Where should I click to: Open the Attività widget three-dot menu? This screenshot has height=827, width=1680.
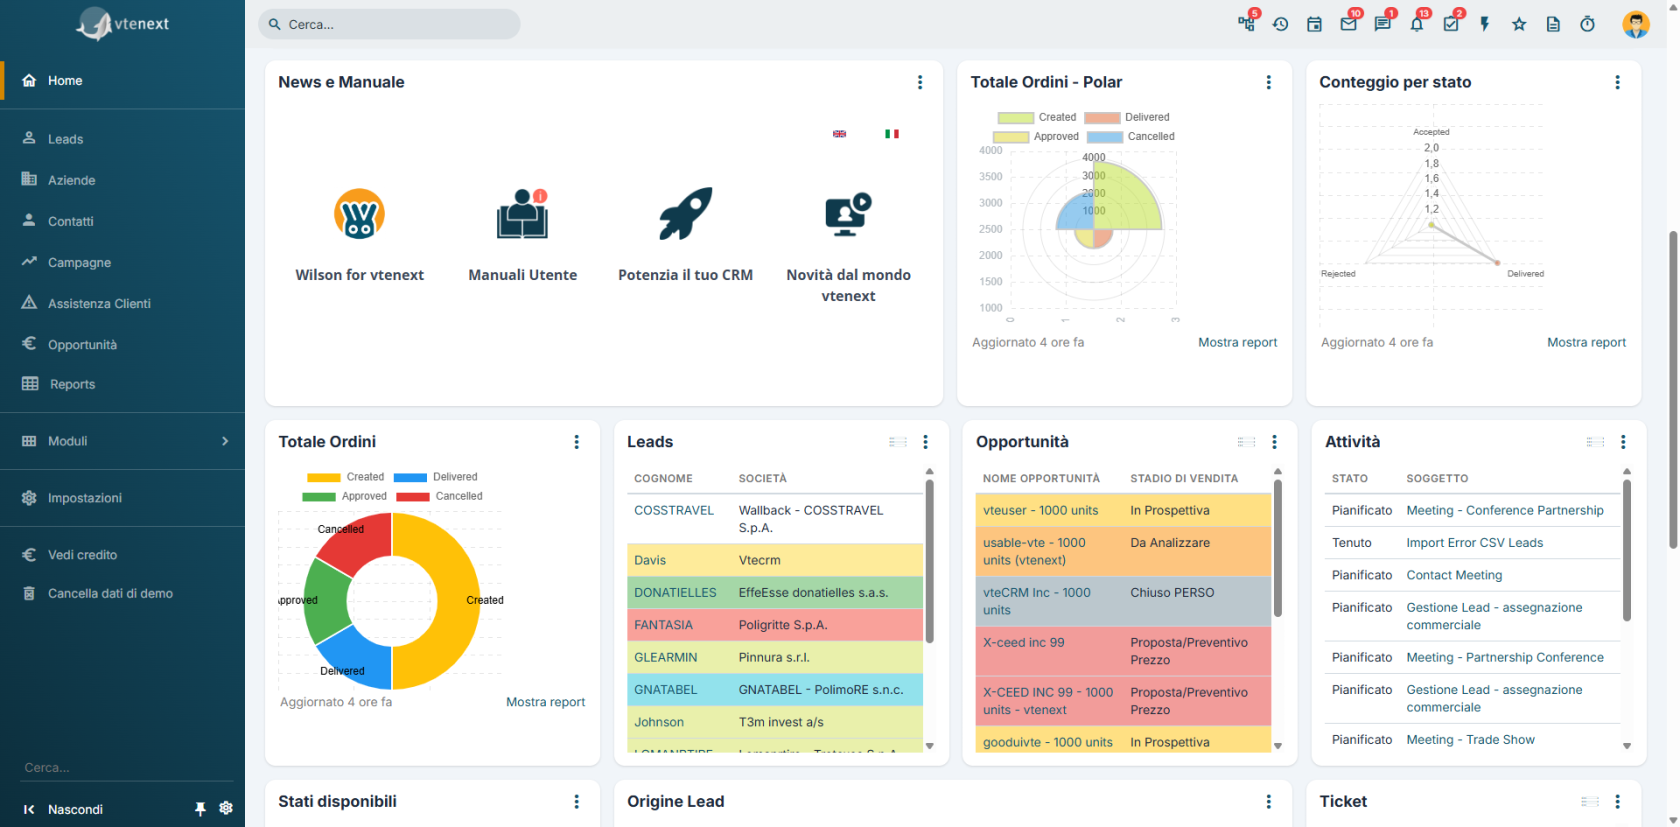click(1623, 442)
